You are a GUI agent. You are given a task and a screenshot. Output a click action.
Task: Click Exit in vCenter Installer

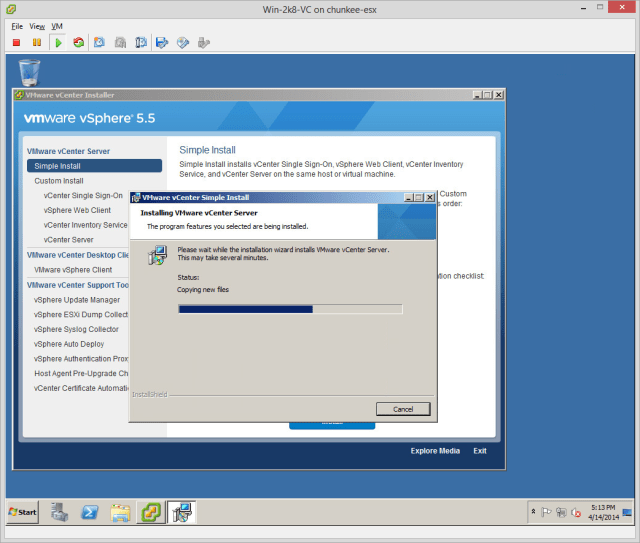pyautogui.click(x=480, y=451)
